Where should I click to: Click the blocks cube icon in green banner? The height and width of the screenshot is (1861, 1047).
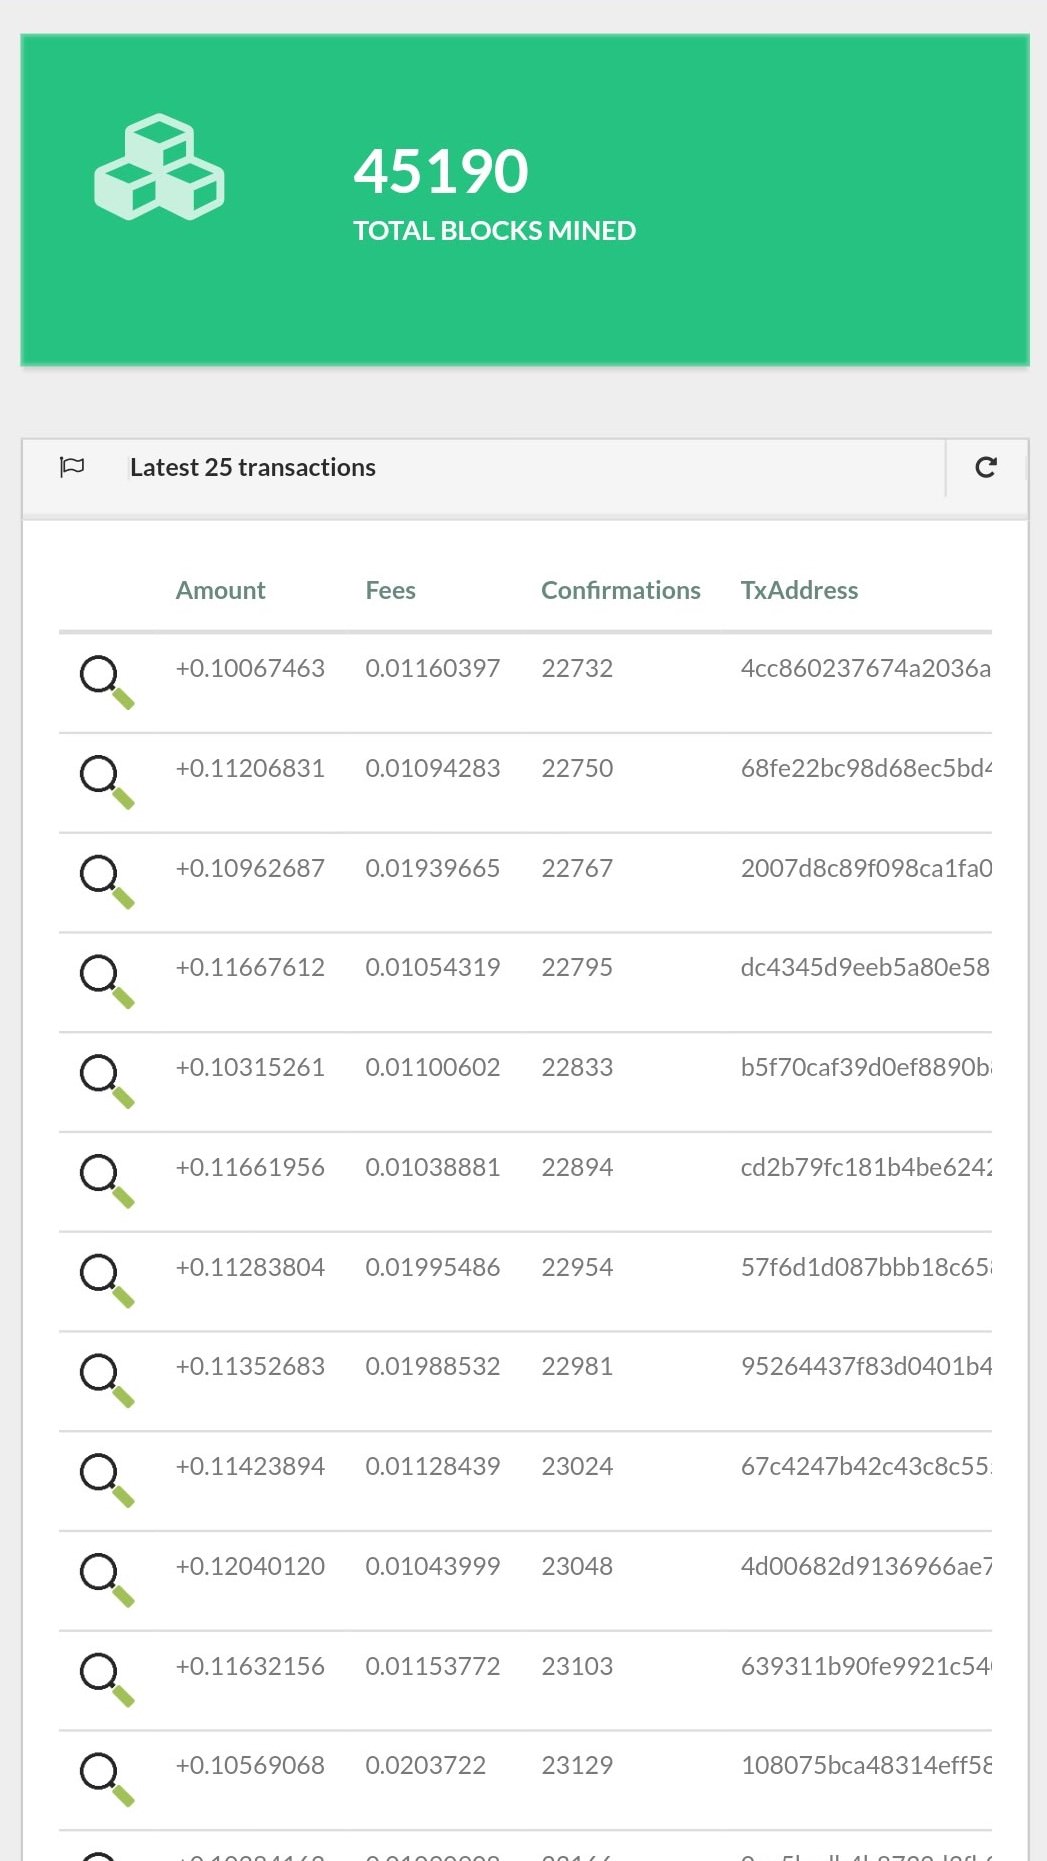pos(159,168)
